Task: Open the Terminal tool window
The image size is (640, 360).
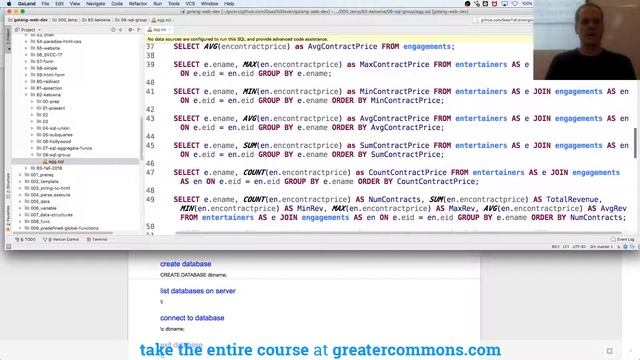Action: (97, 240)
